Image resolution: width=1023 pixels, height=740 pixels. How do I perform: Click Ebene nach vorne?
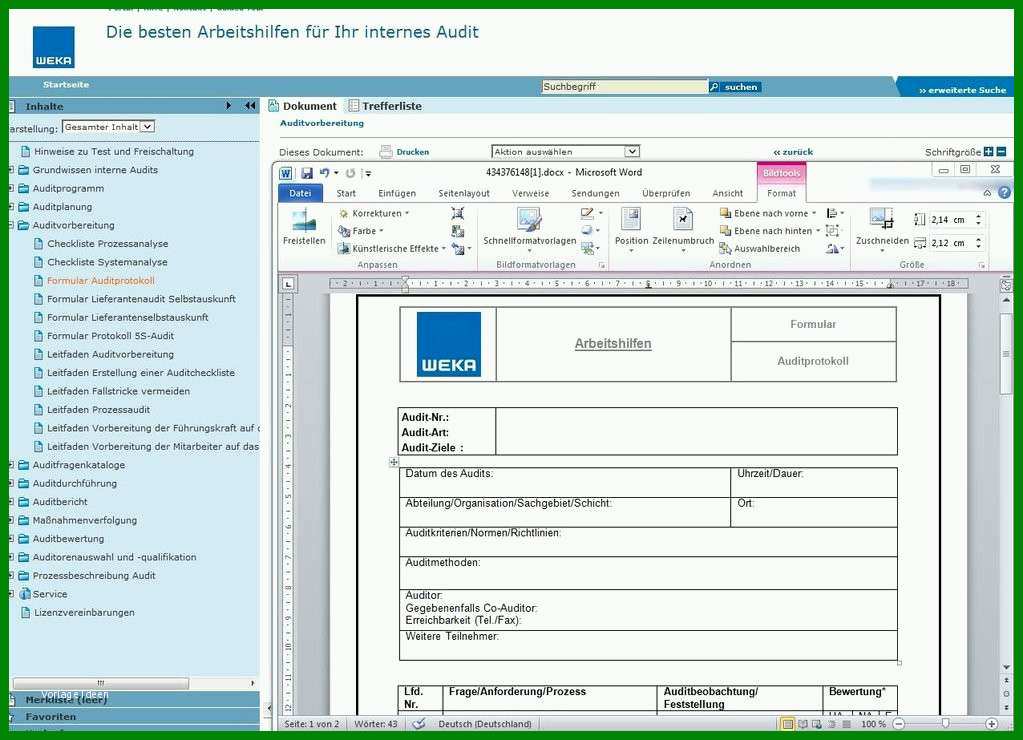coord(767,213)
